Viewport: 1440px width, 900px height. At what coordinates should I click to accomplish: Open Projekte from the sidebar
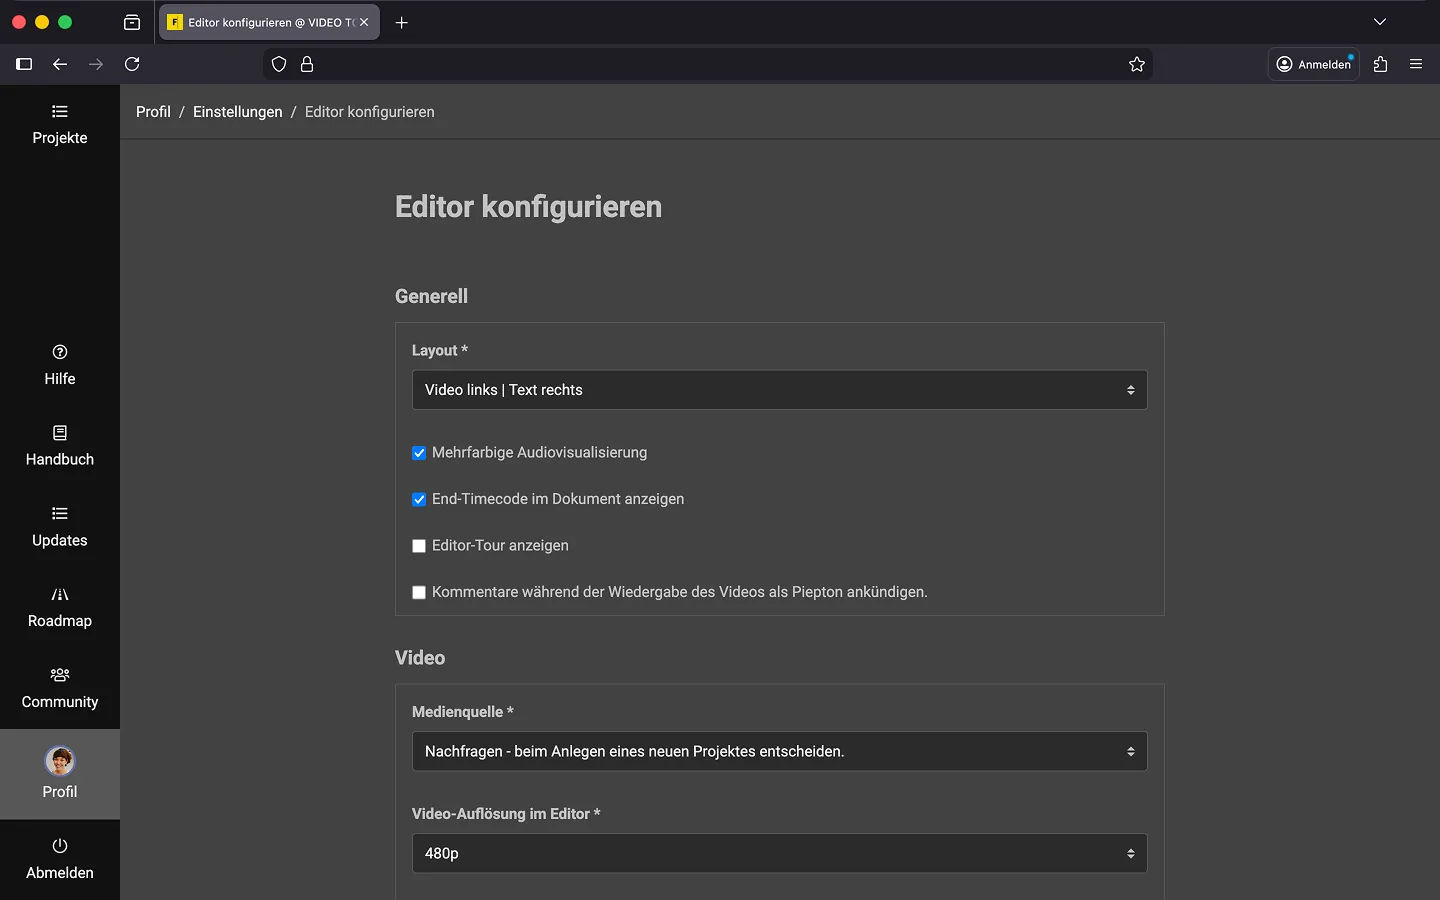[x=60, y=125]
